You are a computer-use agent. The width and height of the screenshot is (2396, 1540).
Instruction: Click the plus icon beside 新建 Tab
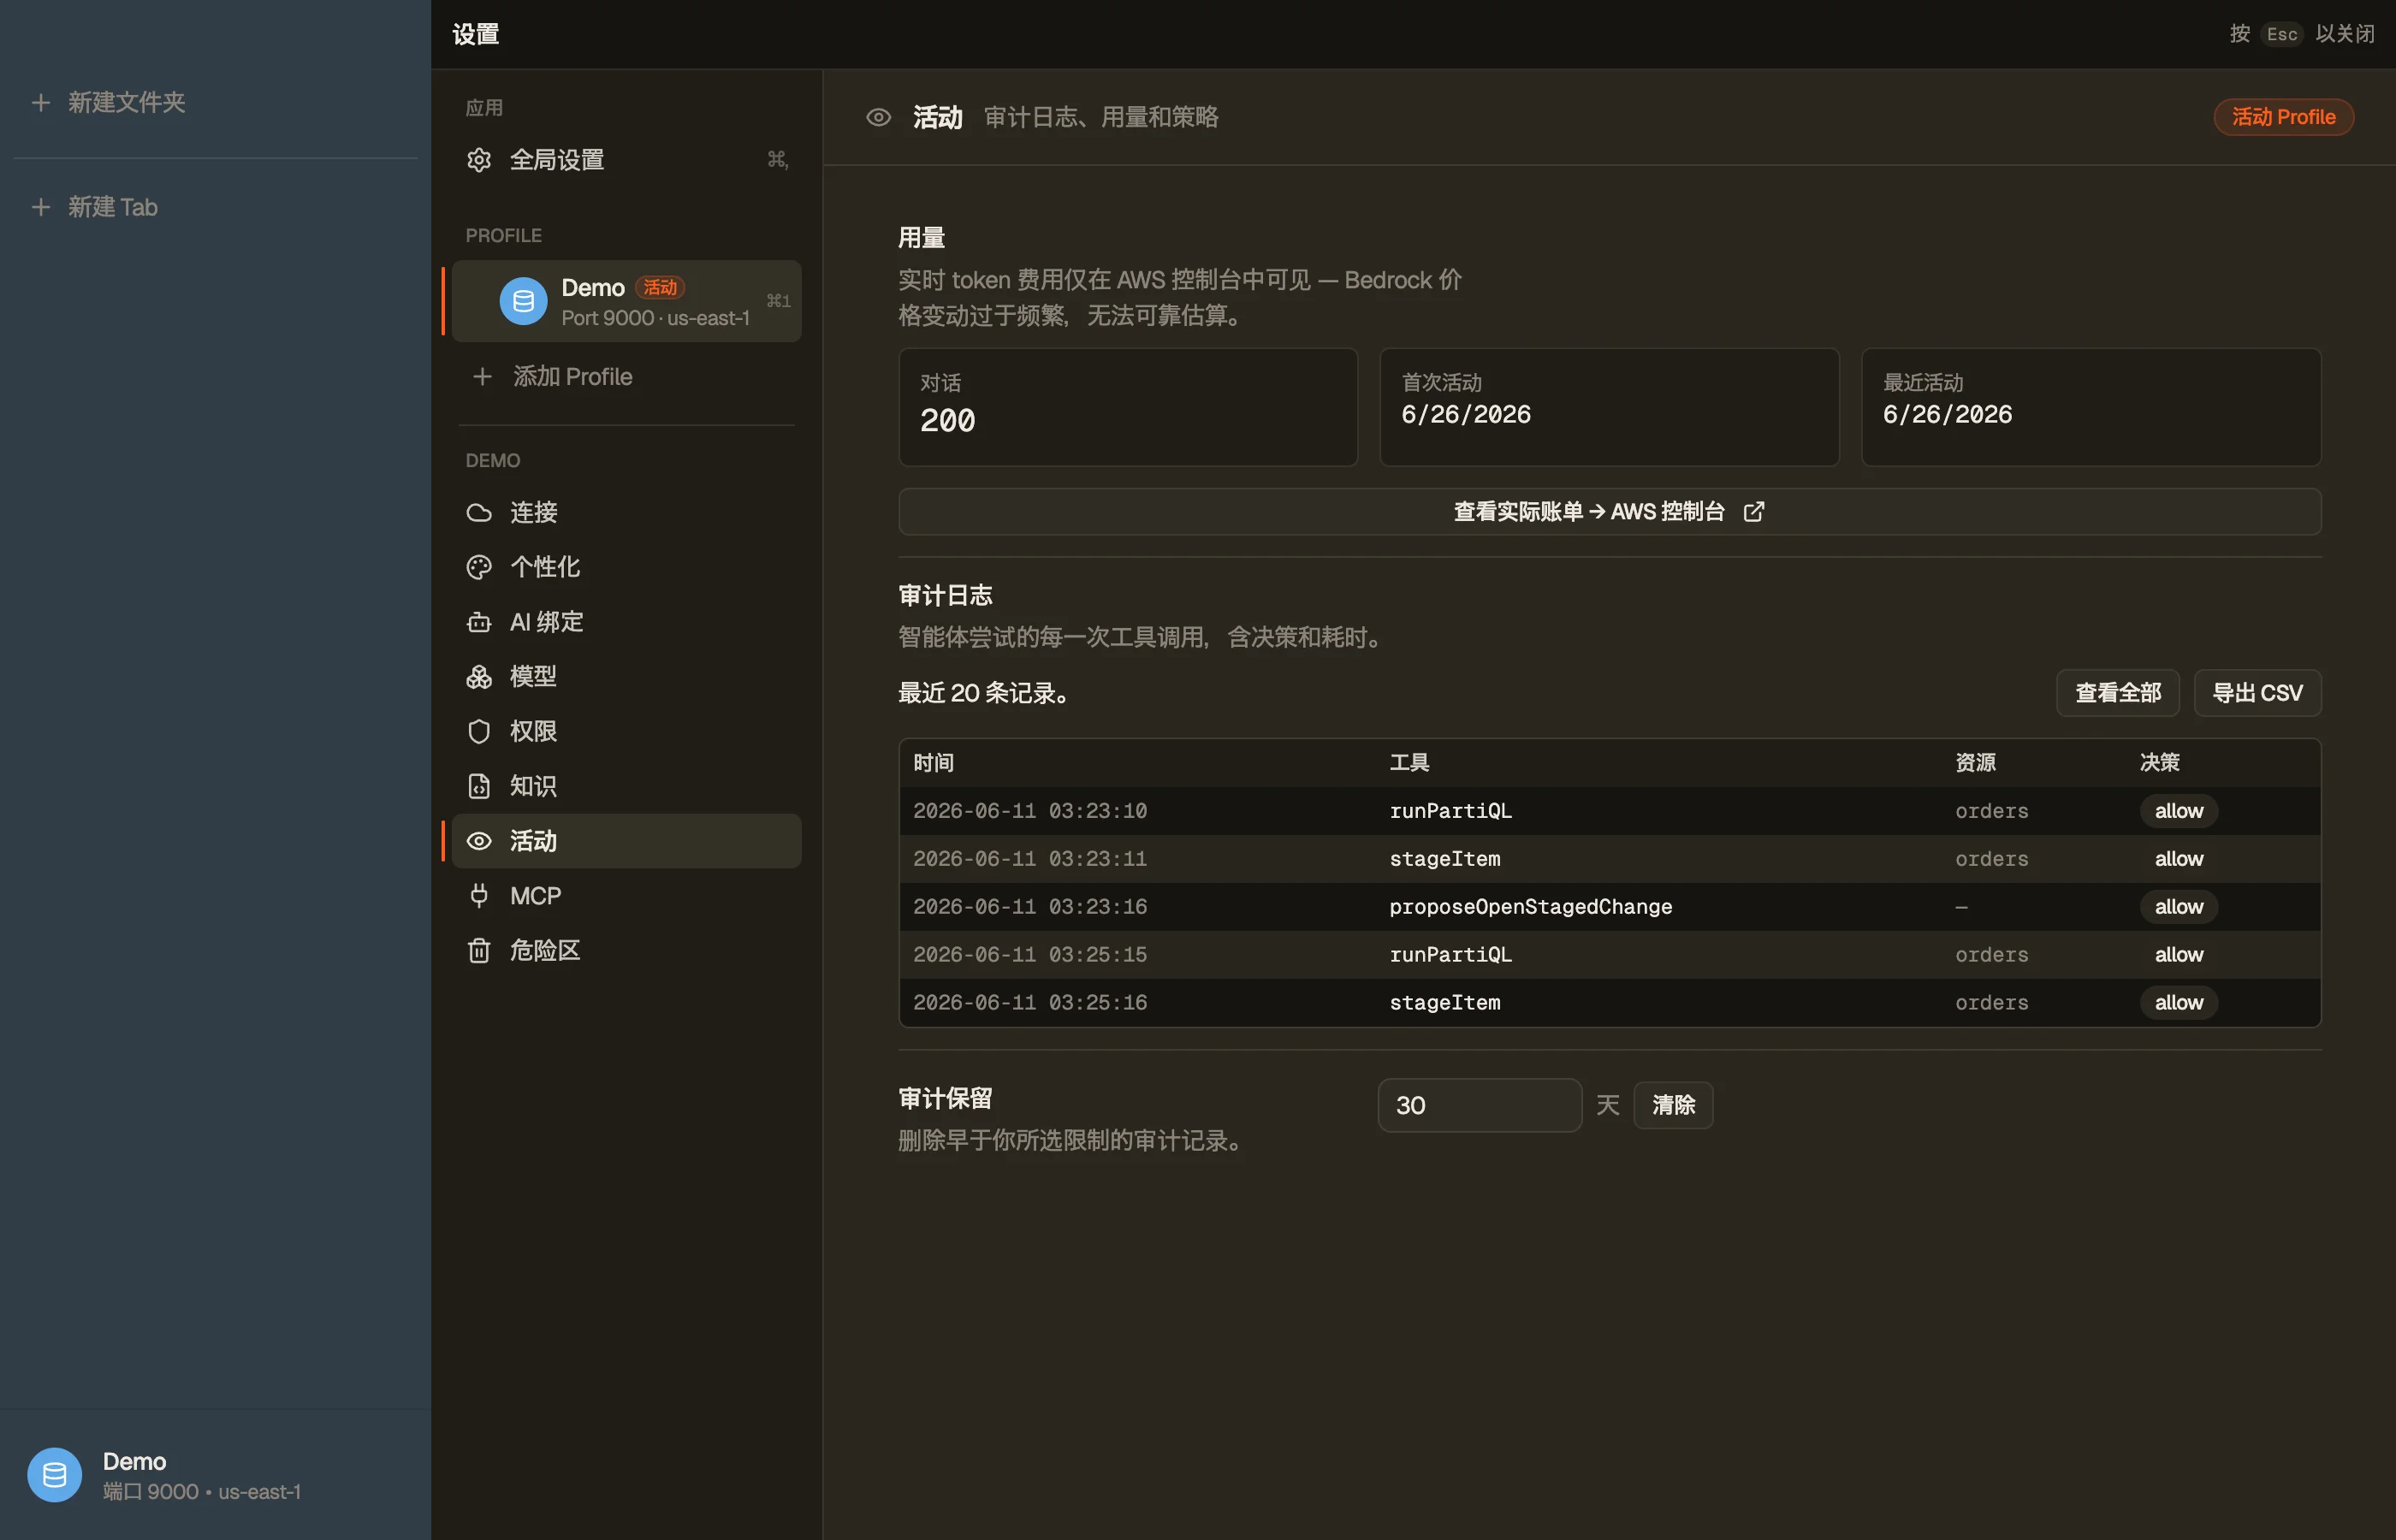(x=41, y=207)
